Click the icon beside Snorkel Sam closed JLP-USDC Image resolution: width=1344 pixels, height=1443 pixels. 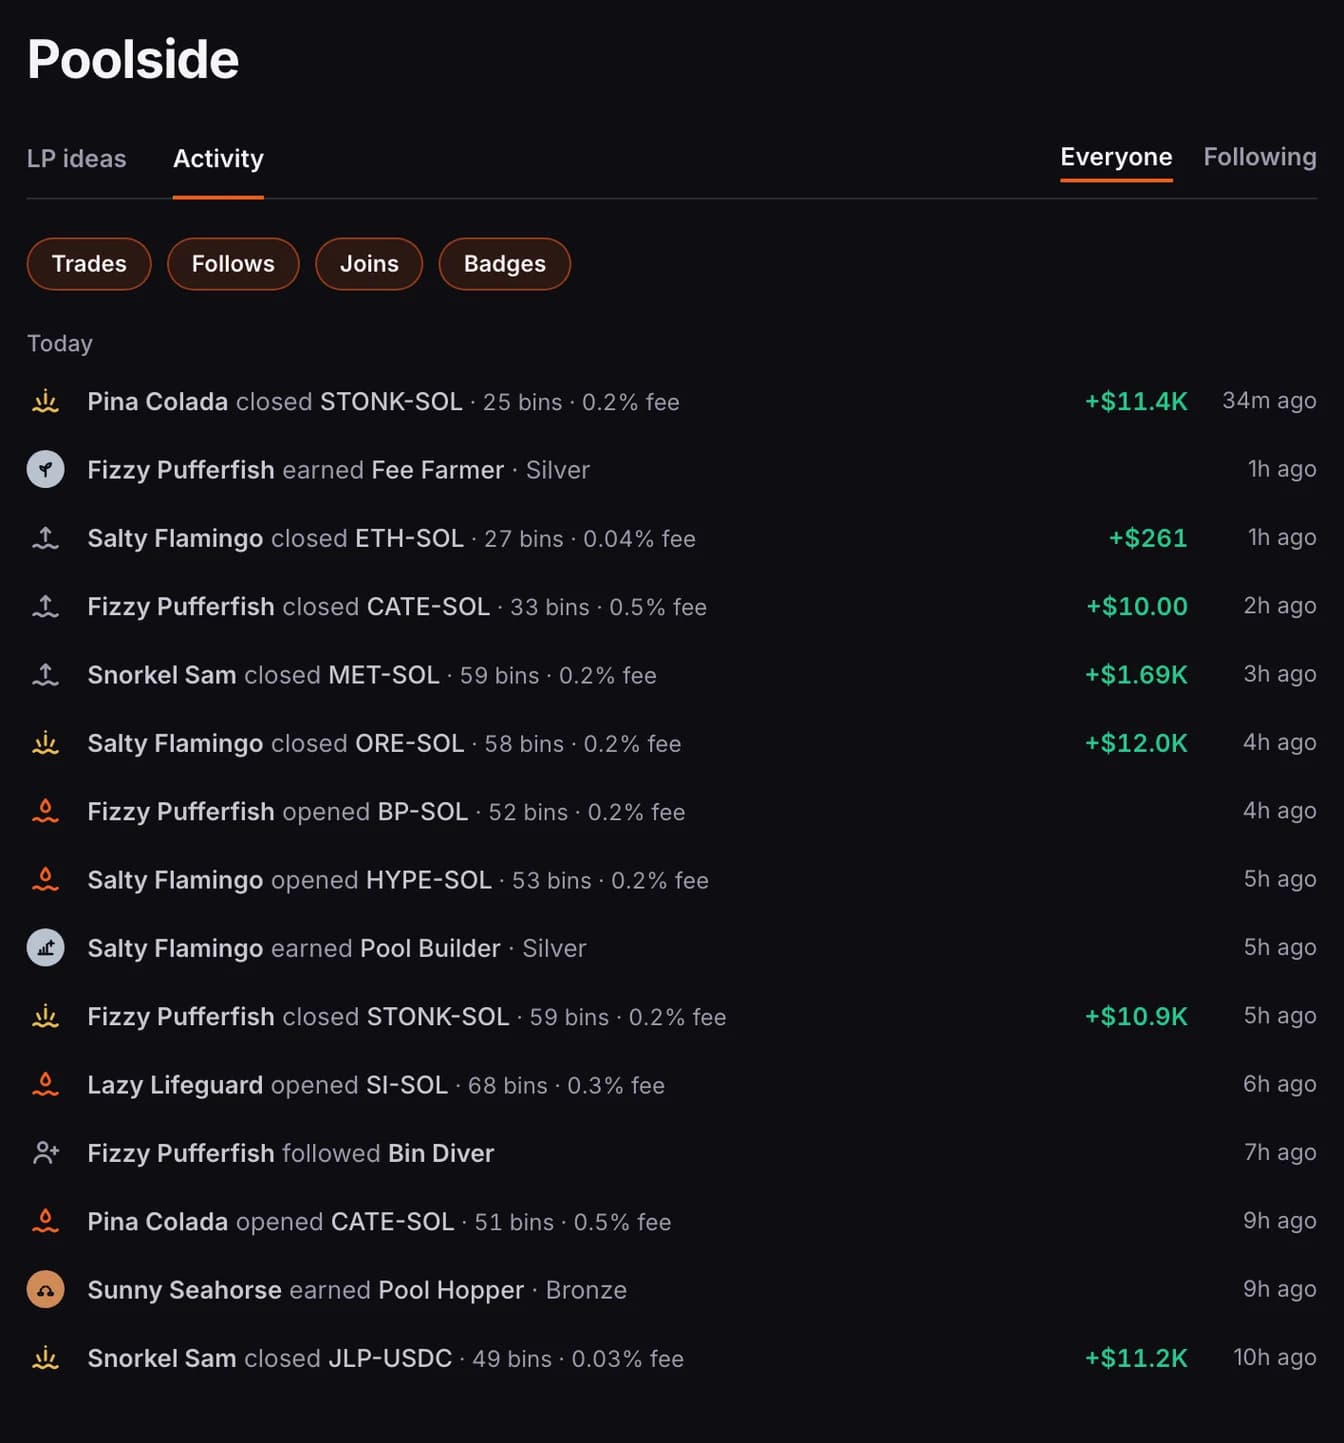(45, 1358)
